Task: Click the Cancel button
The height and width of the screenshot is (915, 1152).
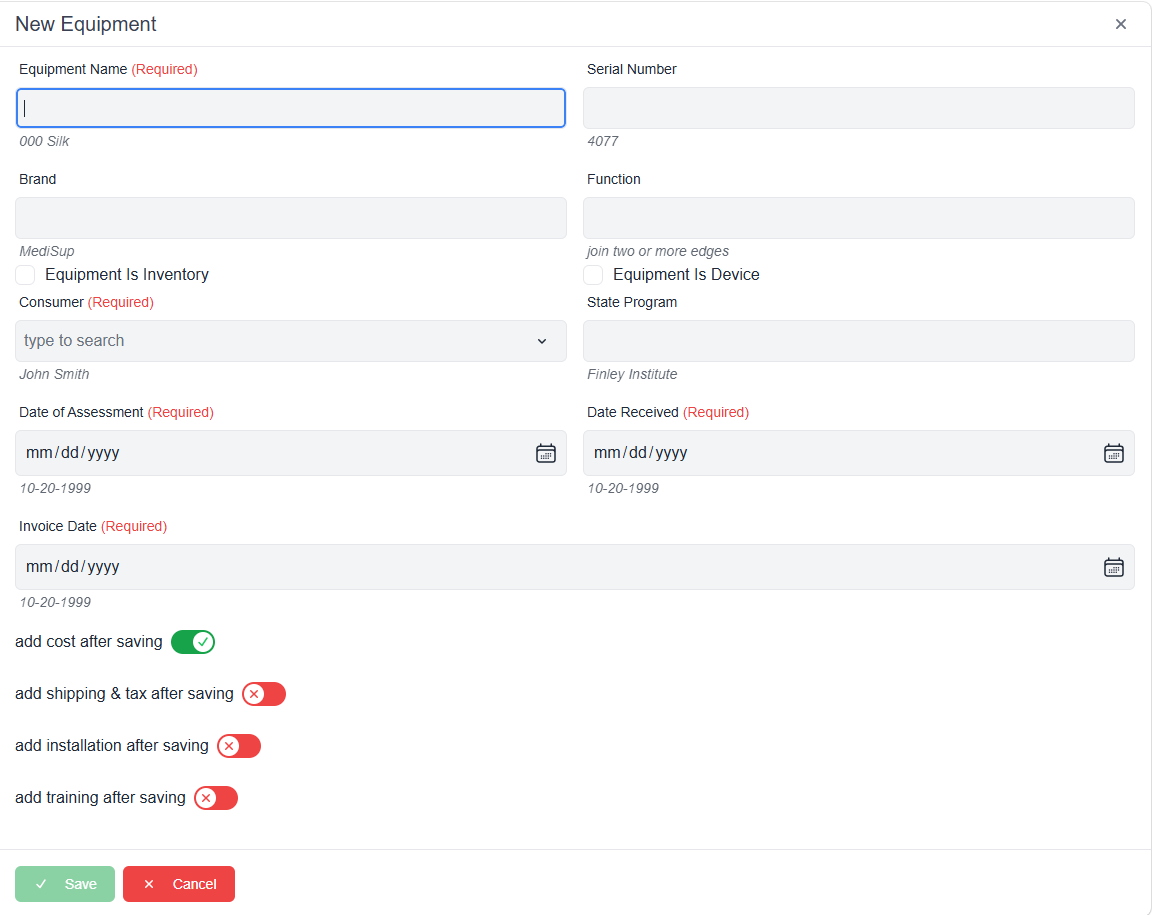Action: 179,884
